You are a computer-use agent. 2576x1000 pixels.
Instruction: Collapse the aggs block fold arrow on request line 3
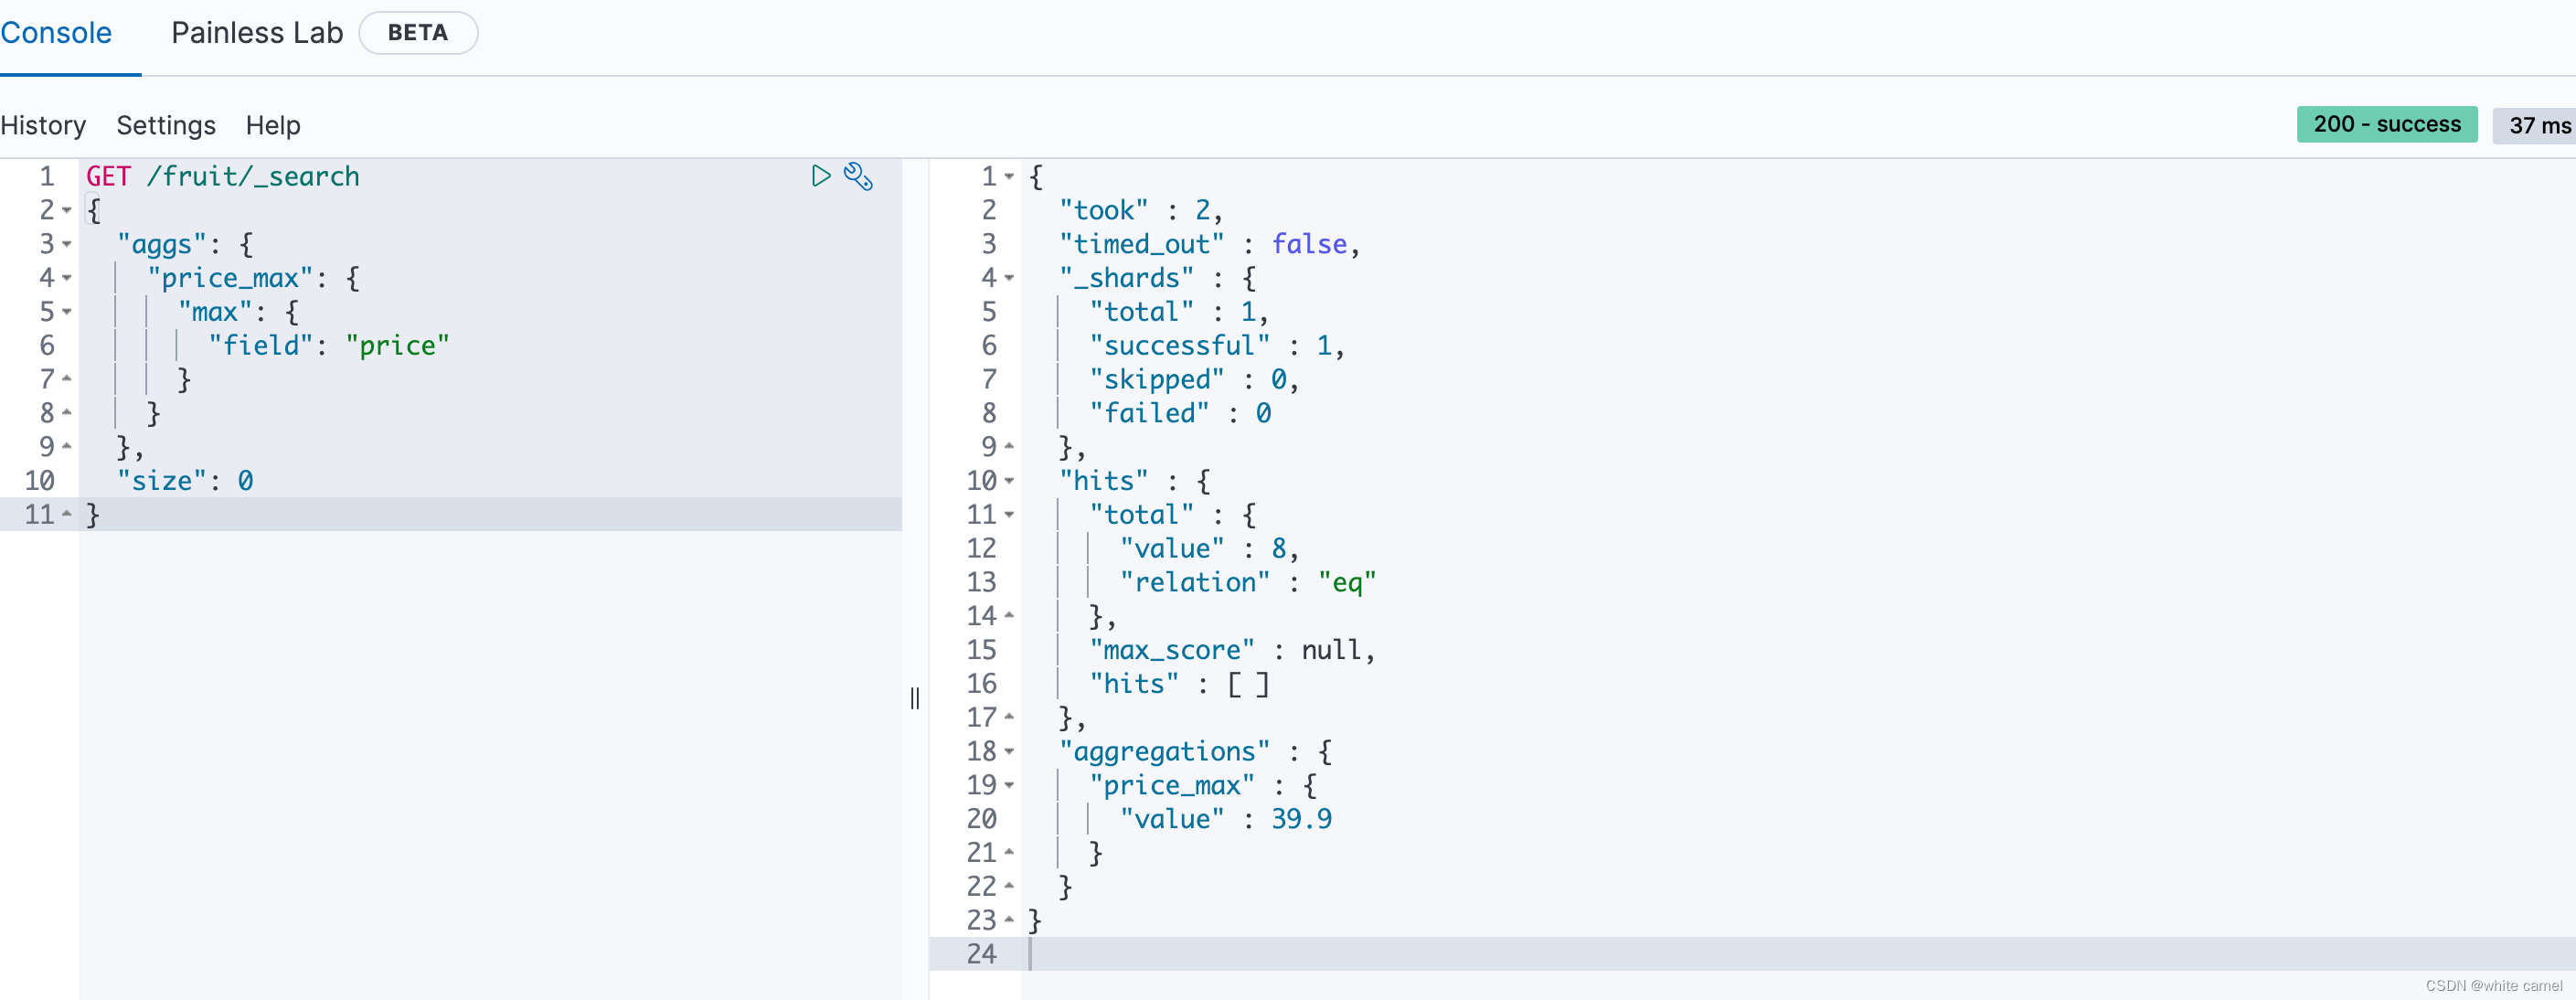tap(67, 245)
